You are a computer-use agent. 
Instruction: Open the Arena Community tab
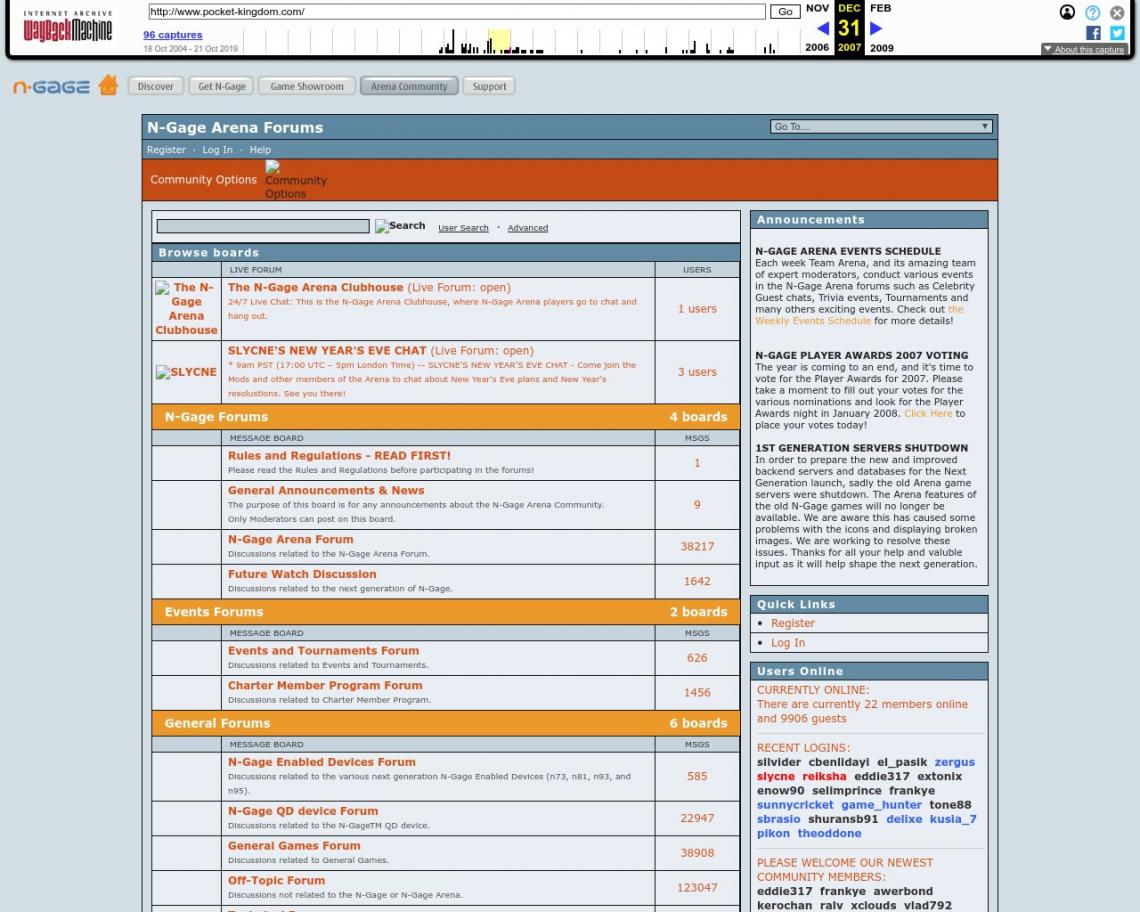409,86
